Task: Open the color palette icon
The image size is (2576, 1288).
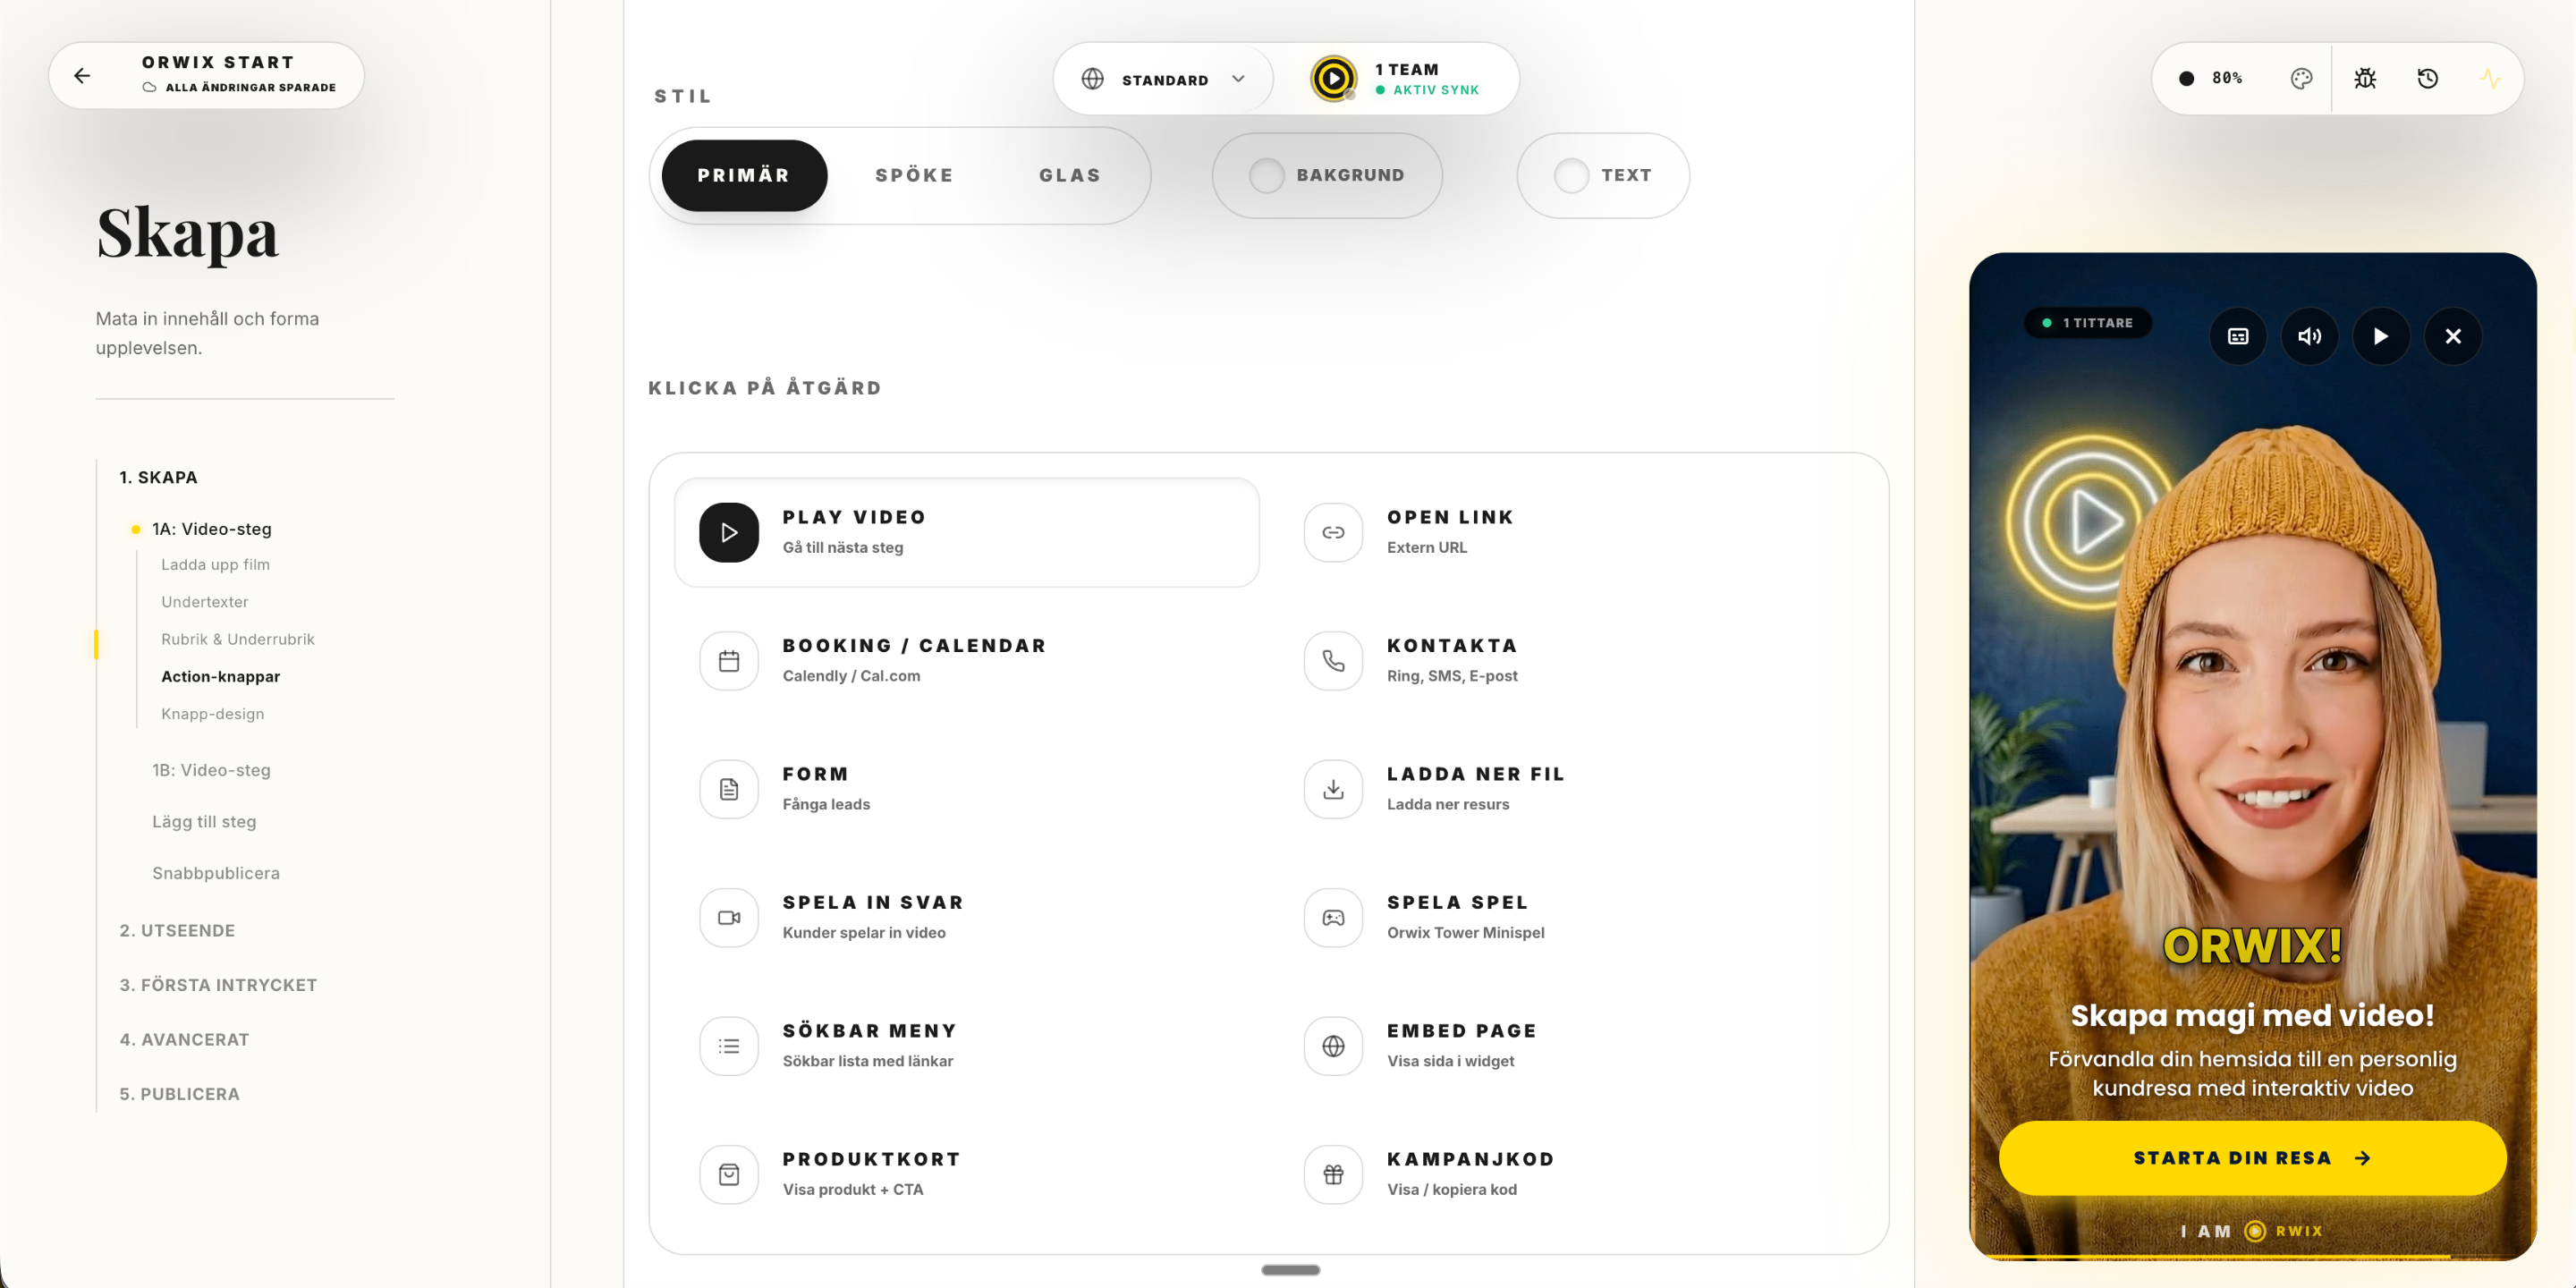Action: [x=2301, y=78]
